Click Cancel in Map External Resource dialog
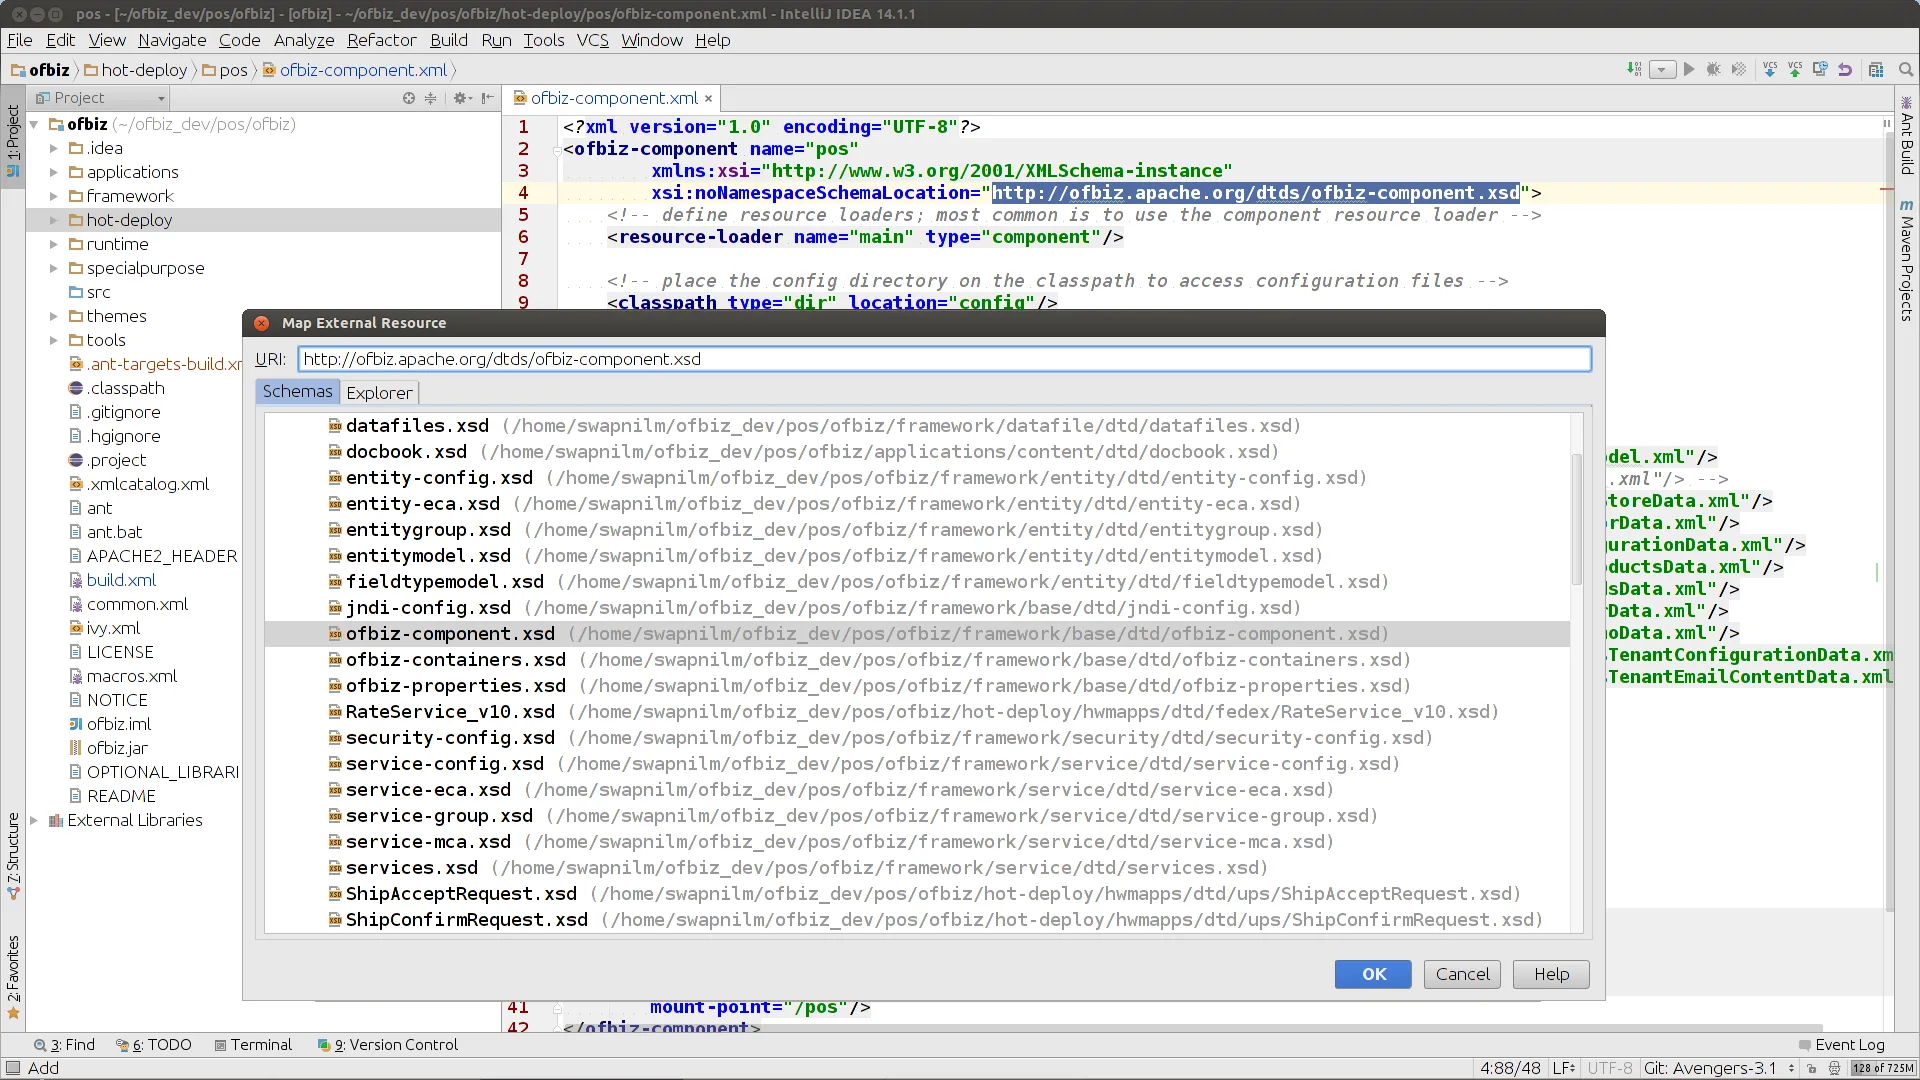 tap(1462, 974)
